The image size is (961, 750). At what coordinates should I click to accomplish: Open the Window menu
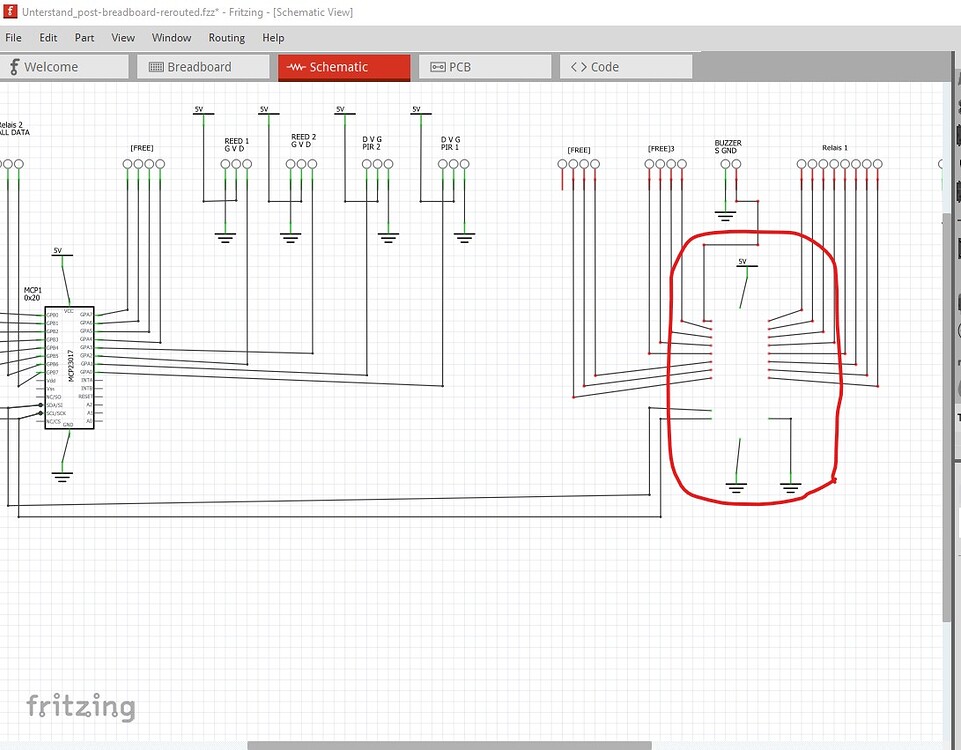point(171,38)
